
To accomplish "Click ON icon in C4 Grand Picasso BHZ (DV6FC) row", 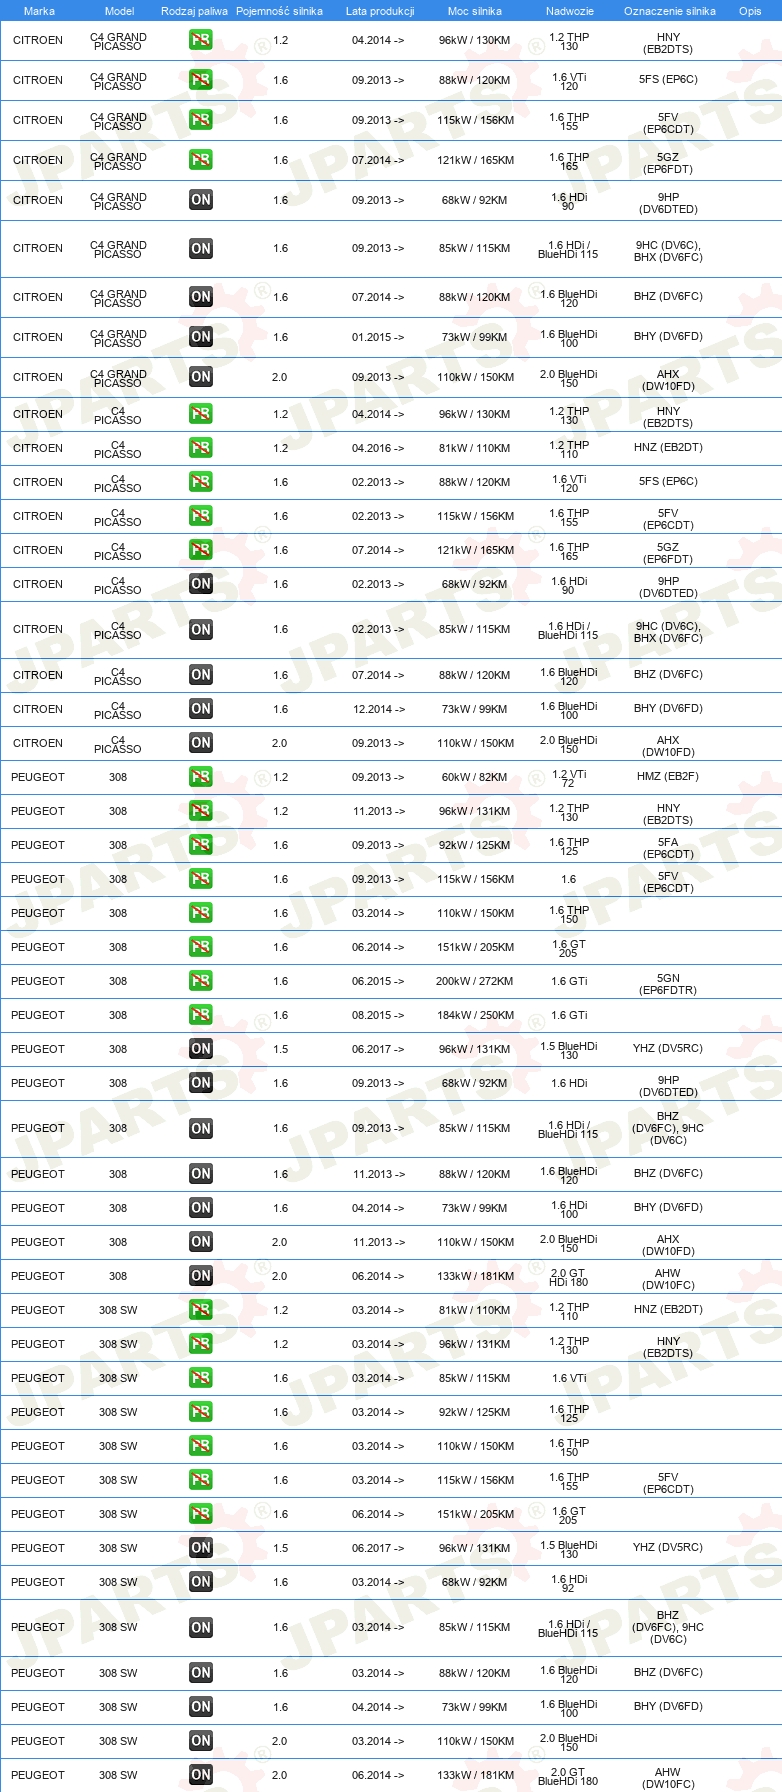I will (201, 297).
